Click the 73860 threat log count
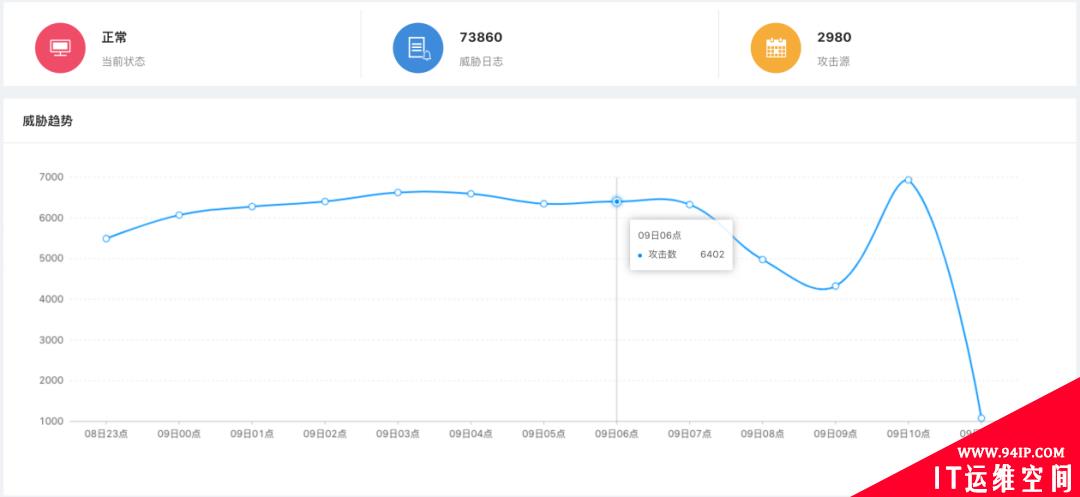1080x497 pixels. pos(481,37)
